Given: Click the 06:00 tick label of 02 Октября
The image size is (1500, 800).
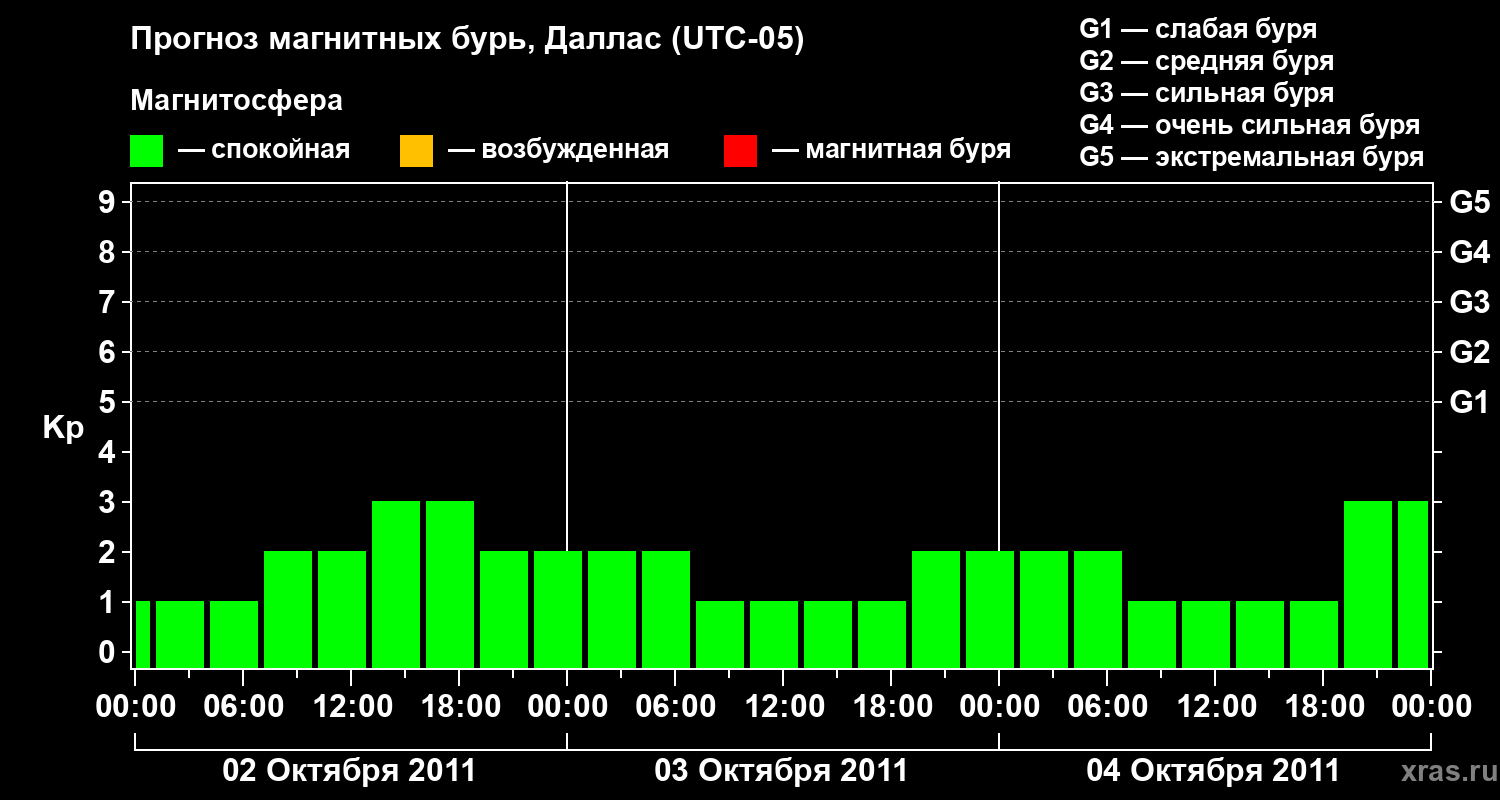Looking at the screenshot, I should (243, 707).
